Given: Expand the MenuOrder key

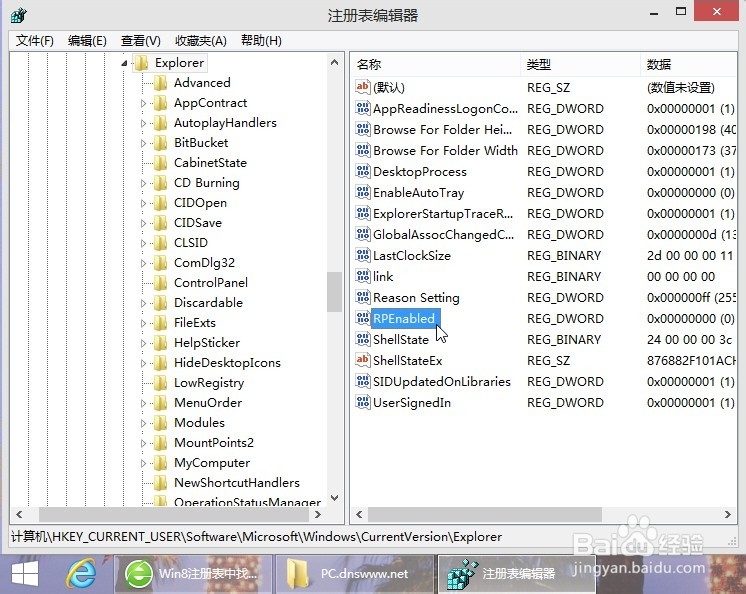Looking at the screenshot, I should 143,402.
